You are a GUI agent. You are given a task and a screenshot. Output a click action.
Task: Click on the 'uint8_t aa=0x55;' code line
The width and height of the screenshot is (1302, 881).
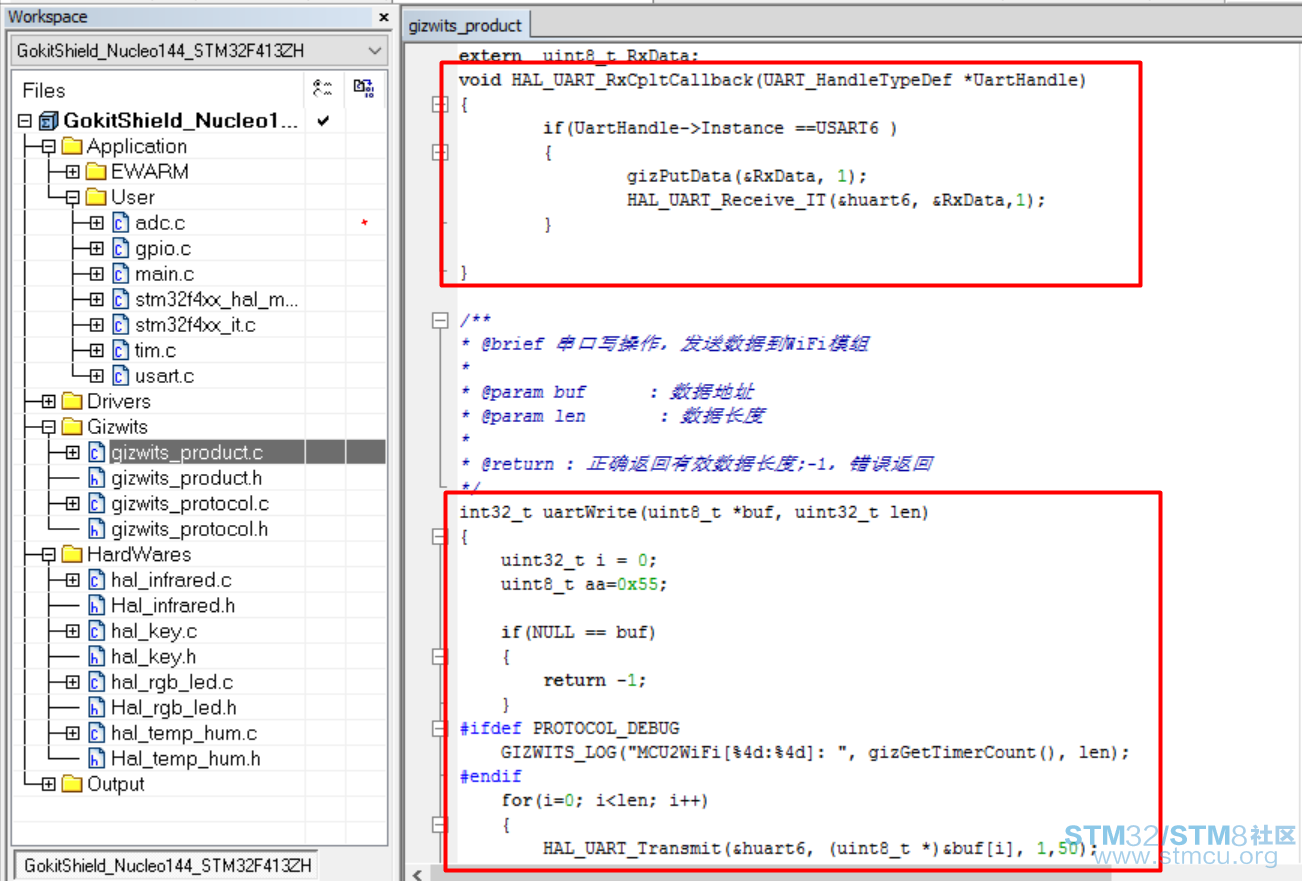584,584
